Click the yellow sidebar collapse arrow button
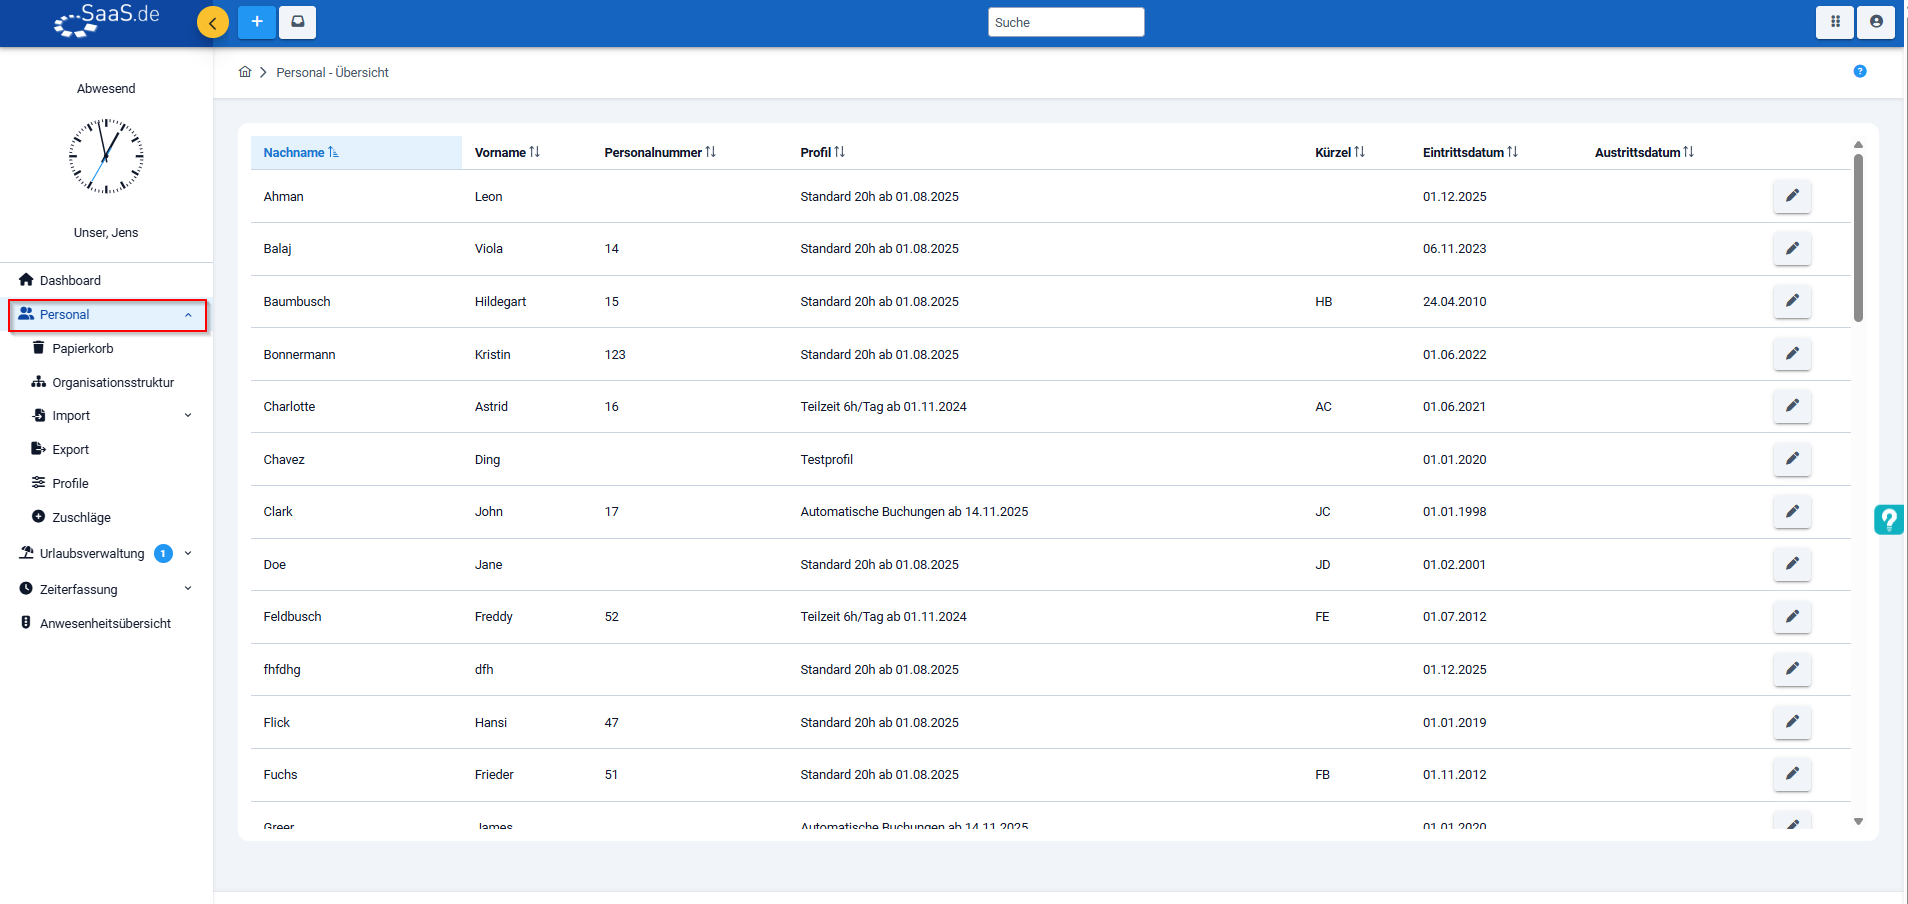This screenshot has height=904, width=1908. (212, 22)
